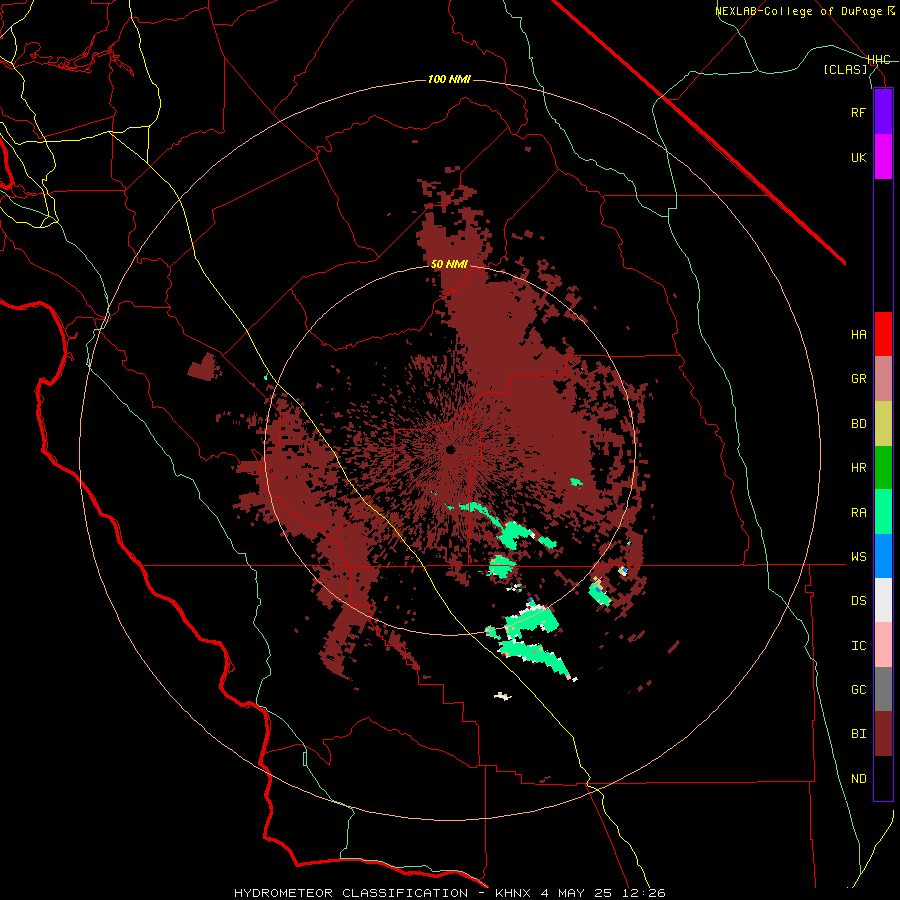
Task: Click the WS legend label
Action: pyautogui.click(x=858, y=557)
